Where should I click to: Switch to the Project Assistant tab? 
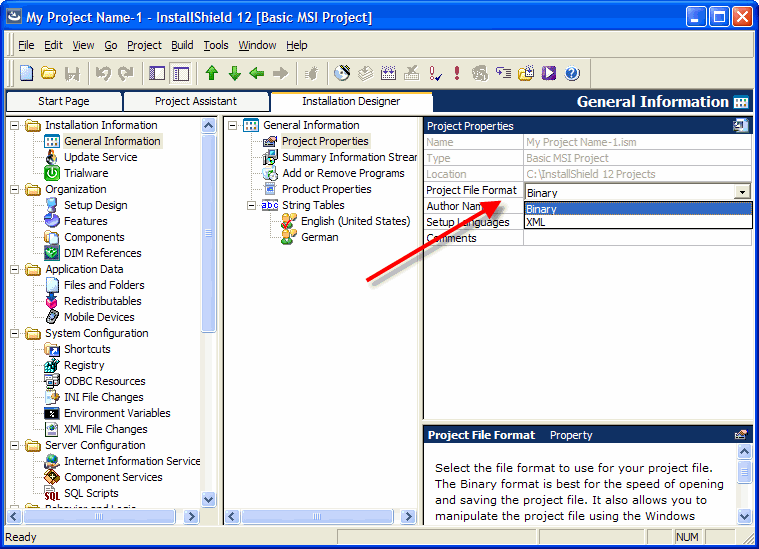pyautogui.click(x=196, y=101)
